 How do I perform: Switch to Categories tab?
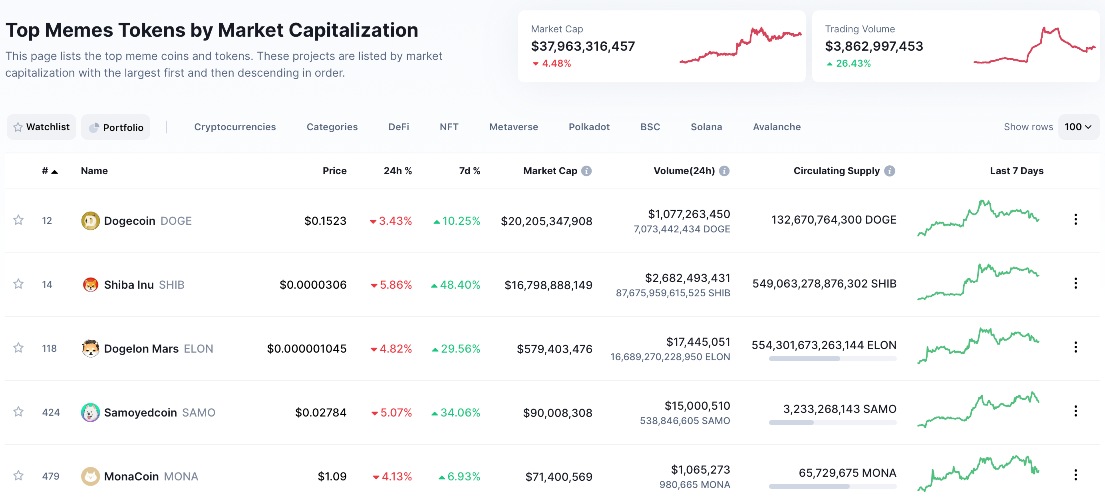tap(332, 127)
